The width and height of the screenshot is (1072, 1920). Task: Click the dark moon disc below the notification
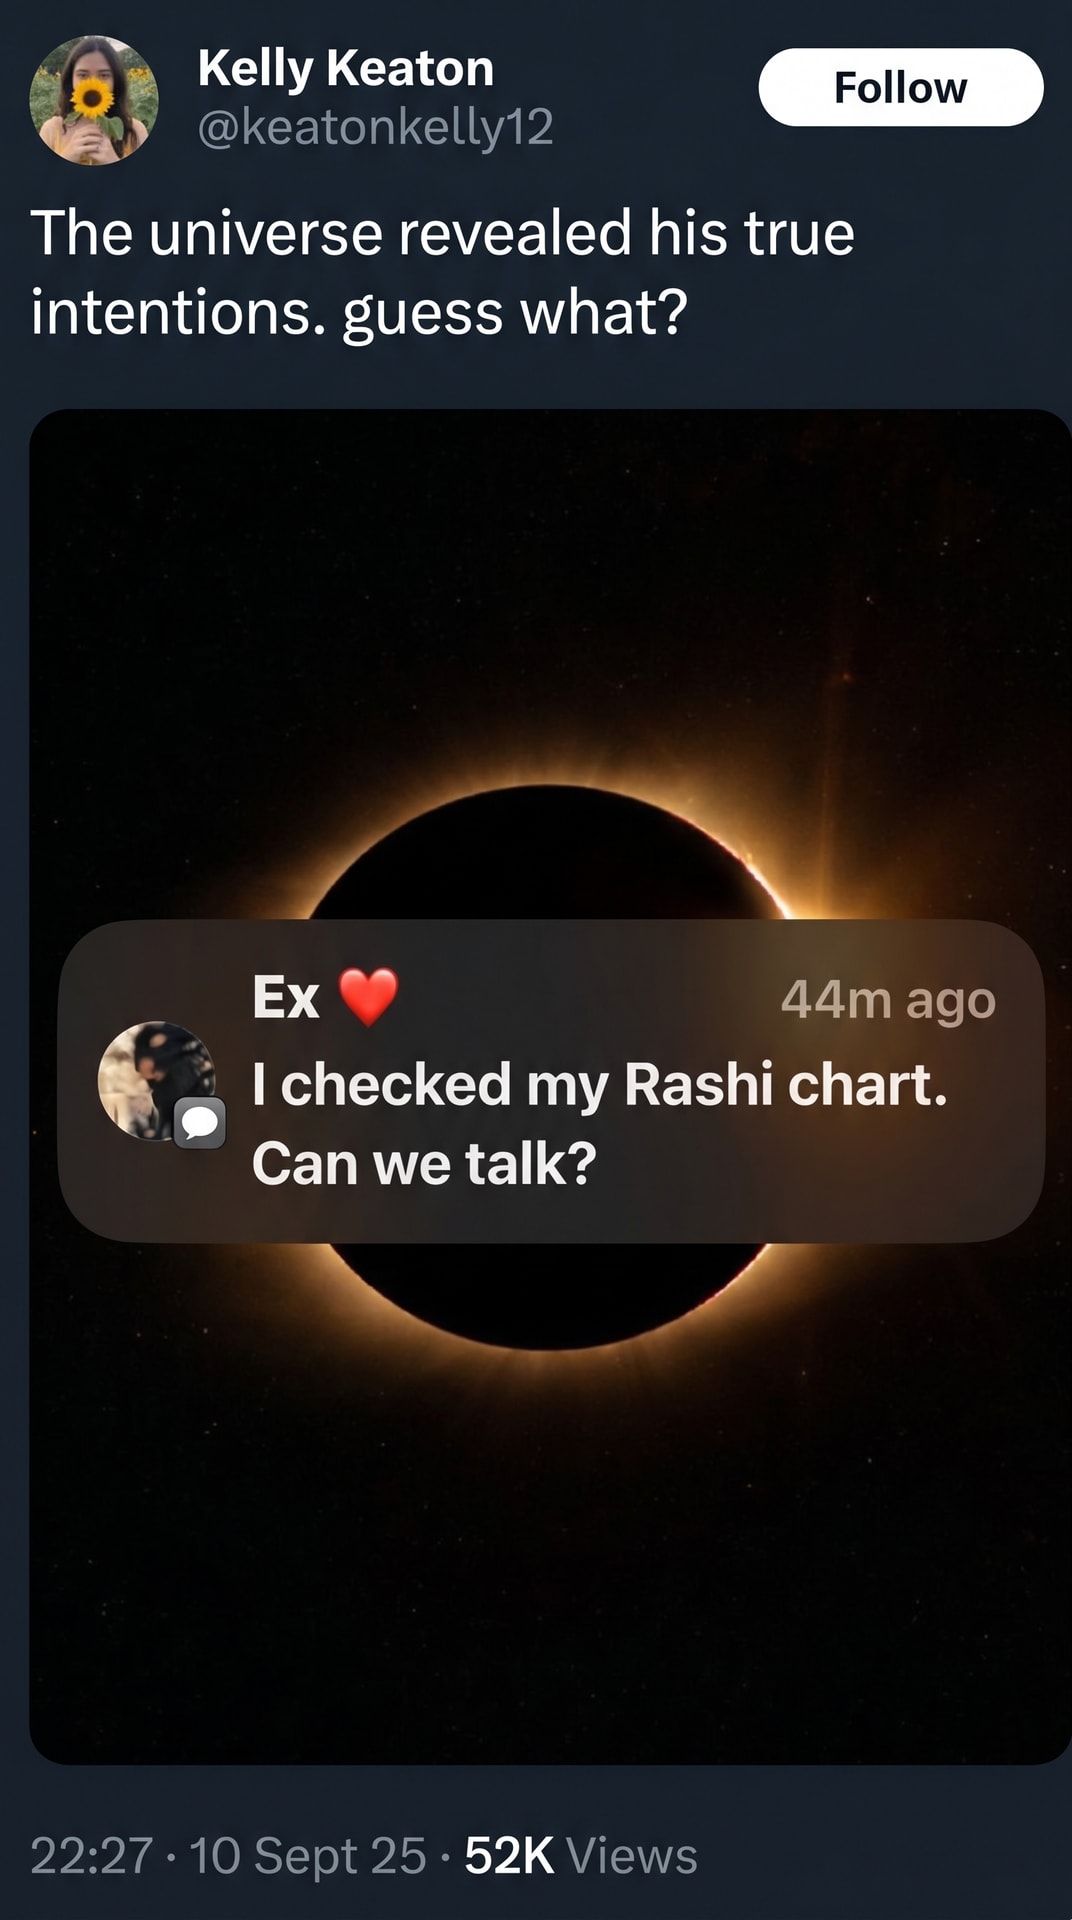coord(546,1295)
